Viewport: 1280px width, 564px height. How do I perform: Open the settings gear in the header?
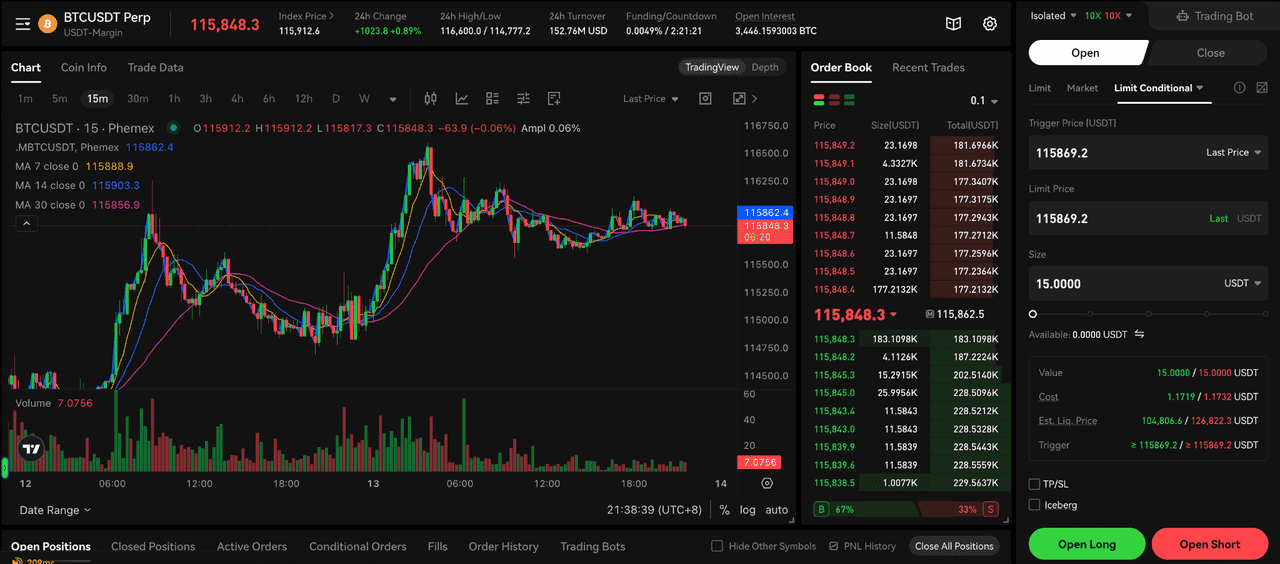pos(990,24)
